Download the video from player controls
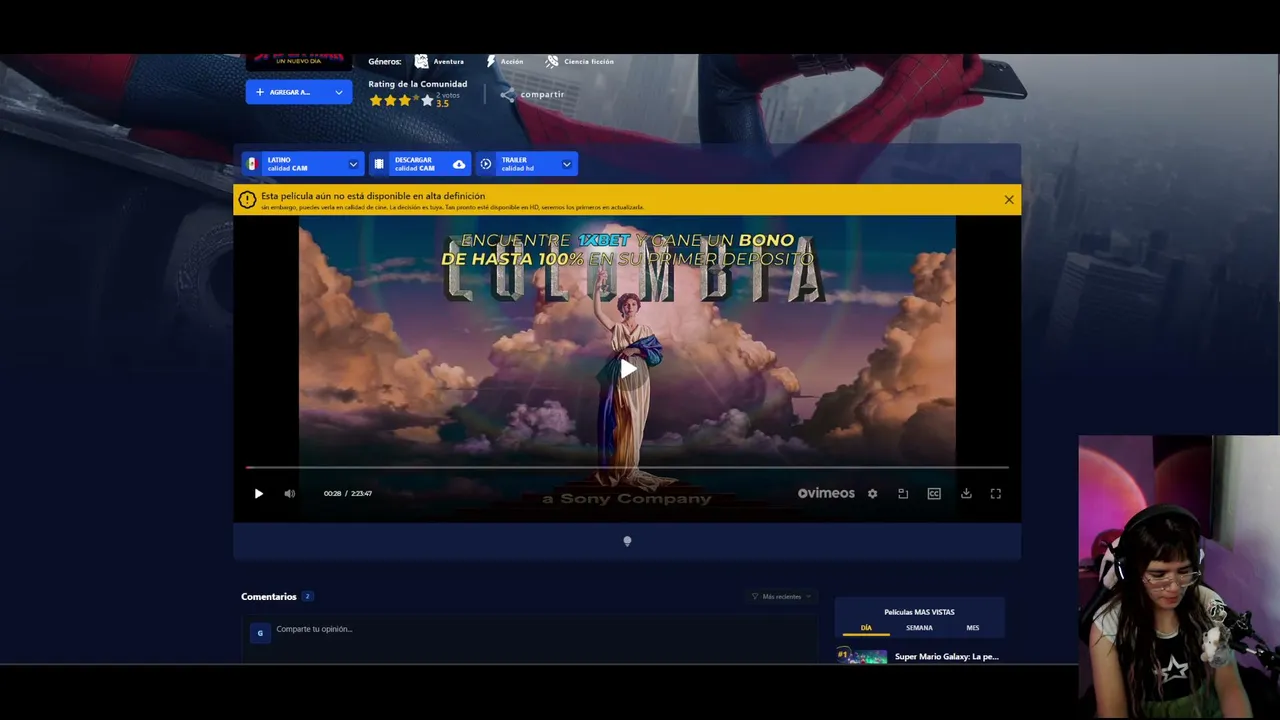 pos(966,493)
